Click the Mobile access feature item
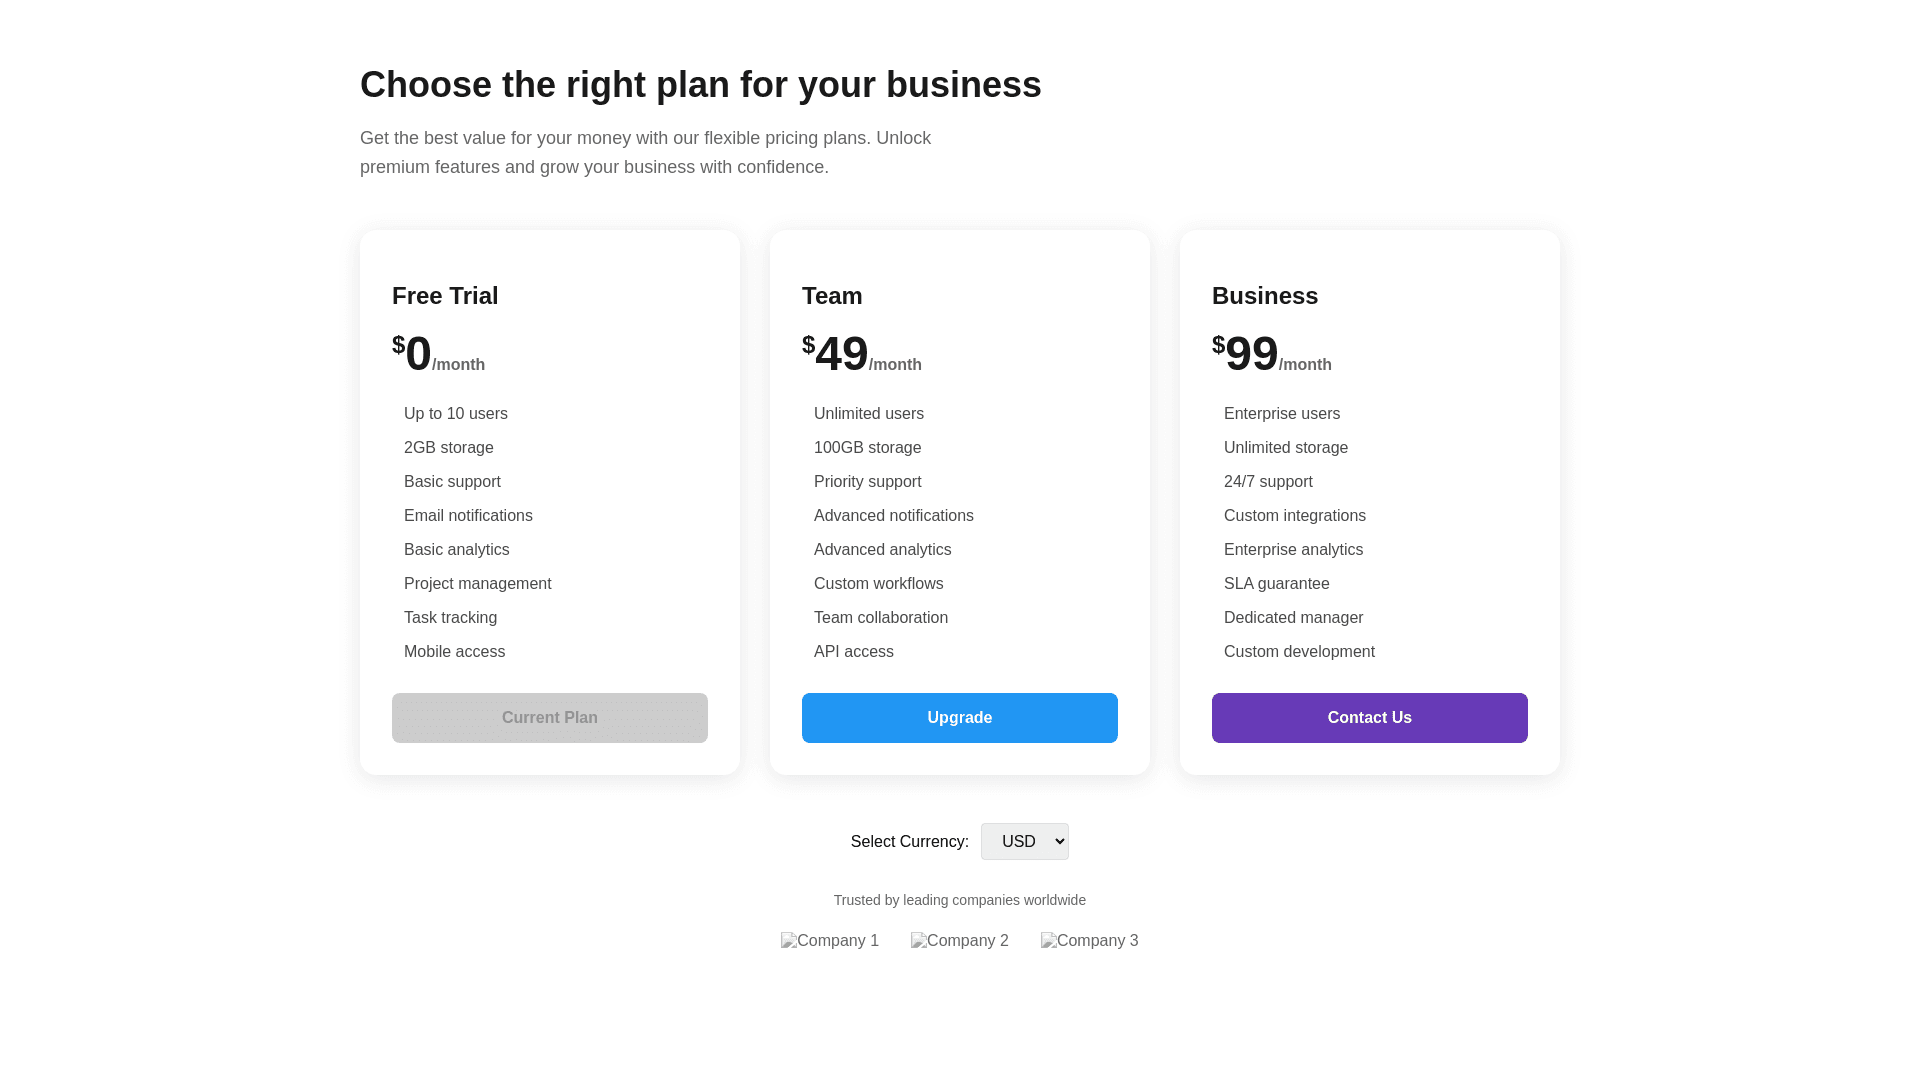 click(x=455, y=652)
